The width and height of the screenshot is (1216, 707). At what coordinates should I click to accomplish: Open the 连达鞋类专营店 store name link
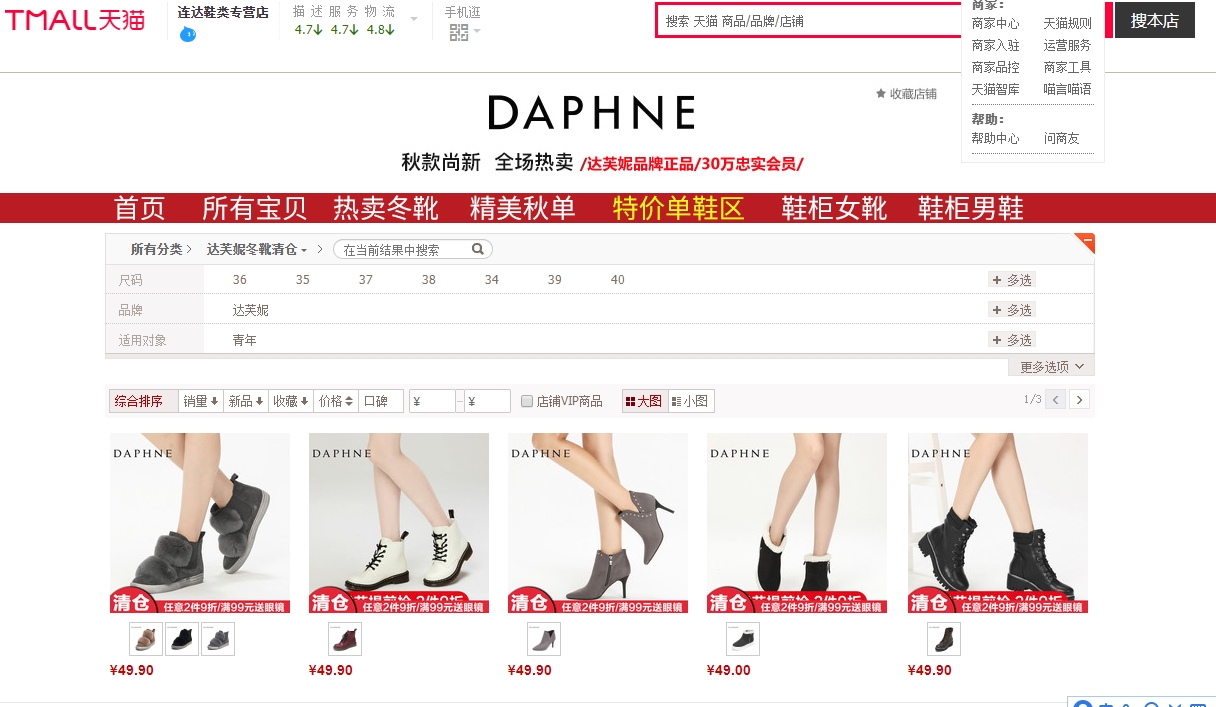pos(223,13)
